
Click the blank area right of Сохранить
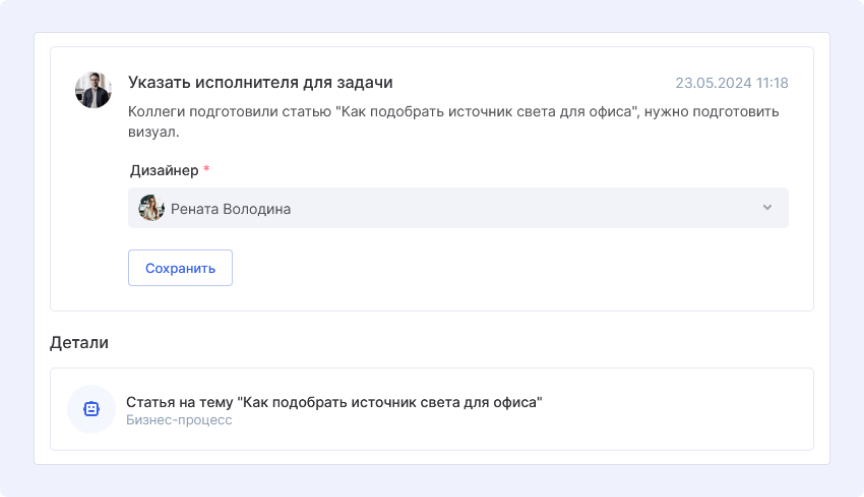pos(500,268)
